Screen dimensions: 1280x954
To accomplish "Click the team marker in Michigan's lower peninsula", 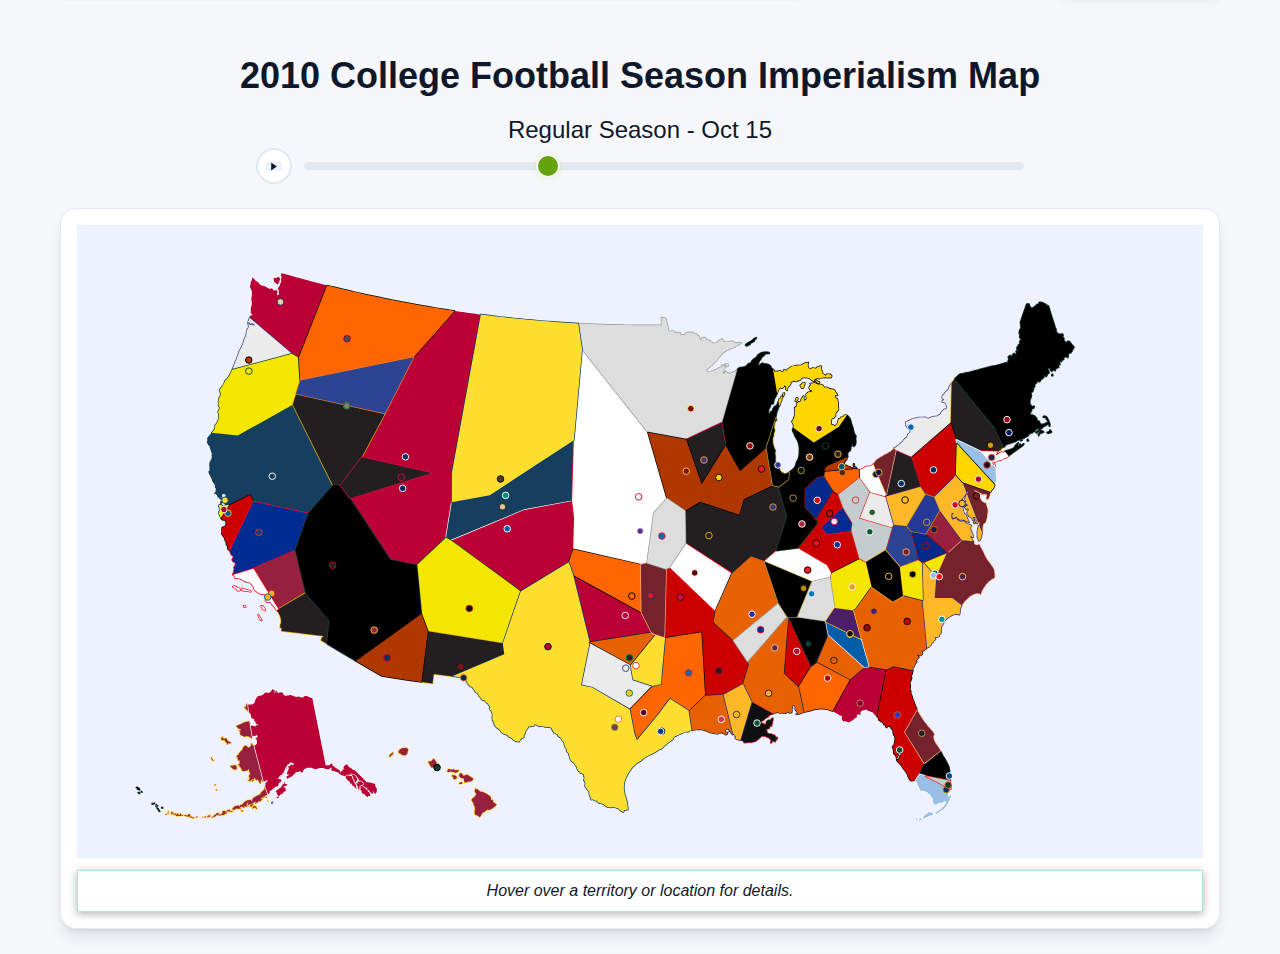I will pyautogui.click(x=819, y=428).
